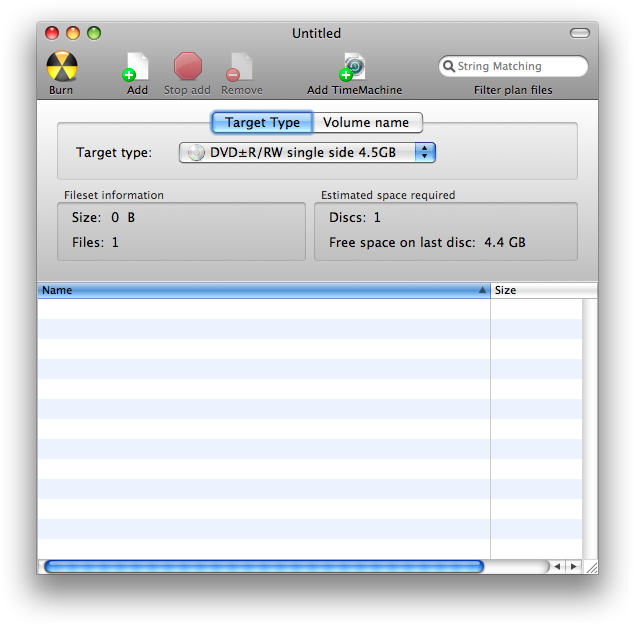Click the Add TimeMachine icon
Image resolution: width=634 pixels, height=625 pixels.
click(353, 67)
